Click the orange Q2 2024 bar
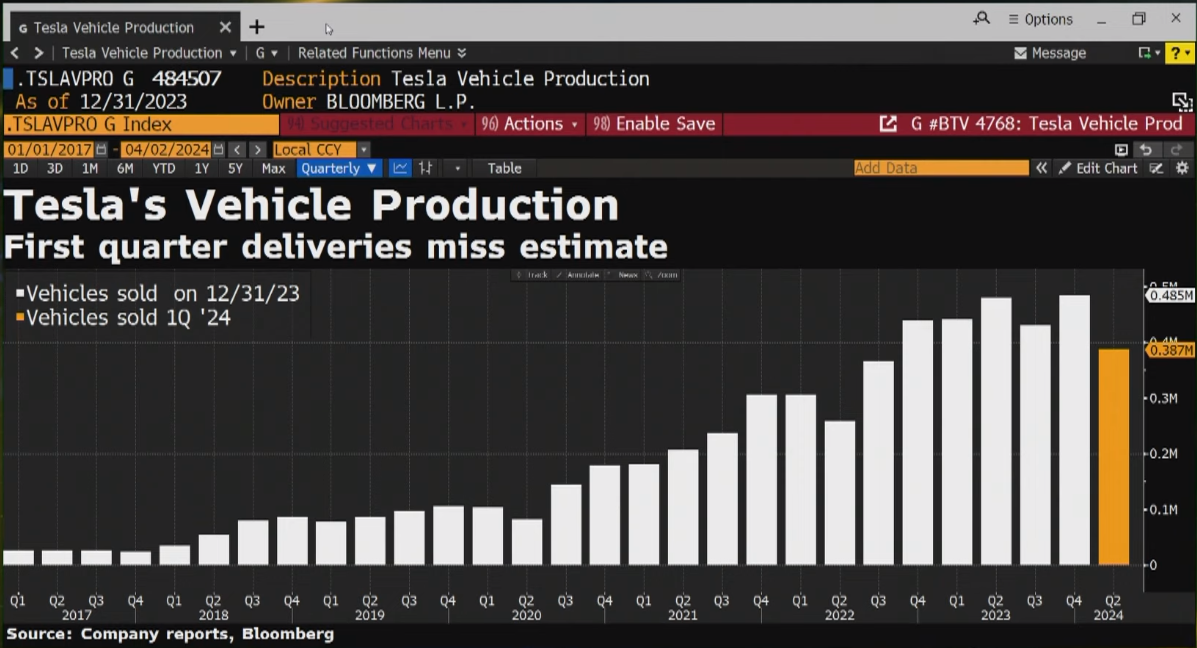 click(x=1113, y=457)
